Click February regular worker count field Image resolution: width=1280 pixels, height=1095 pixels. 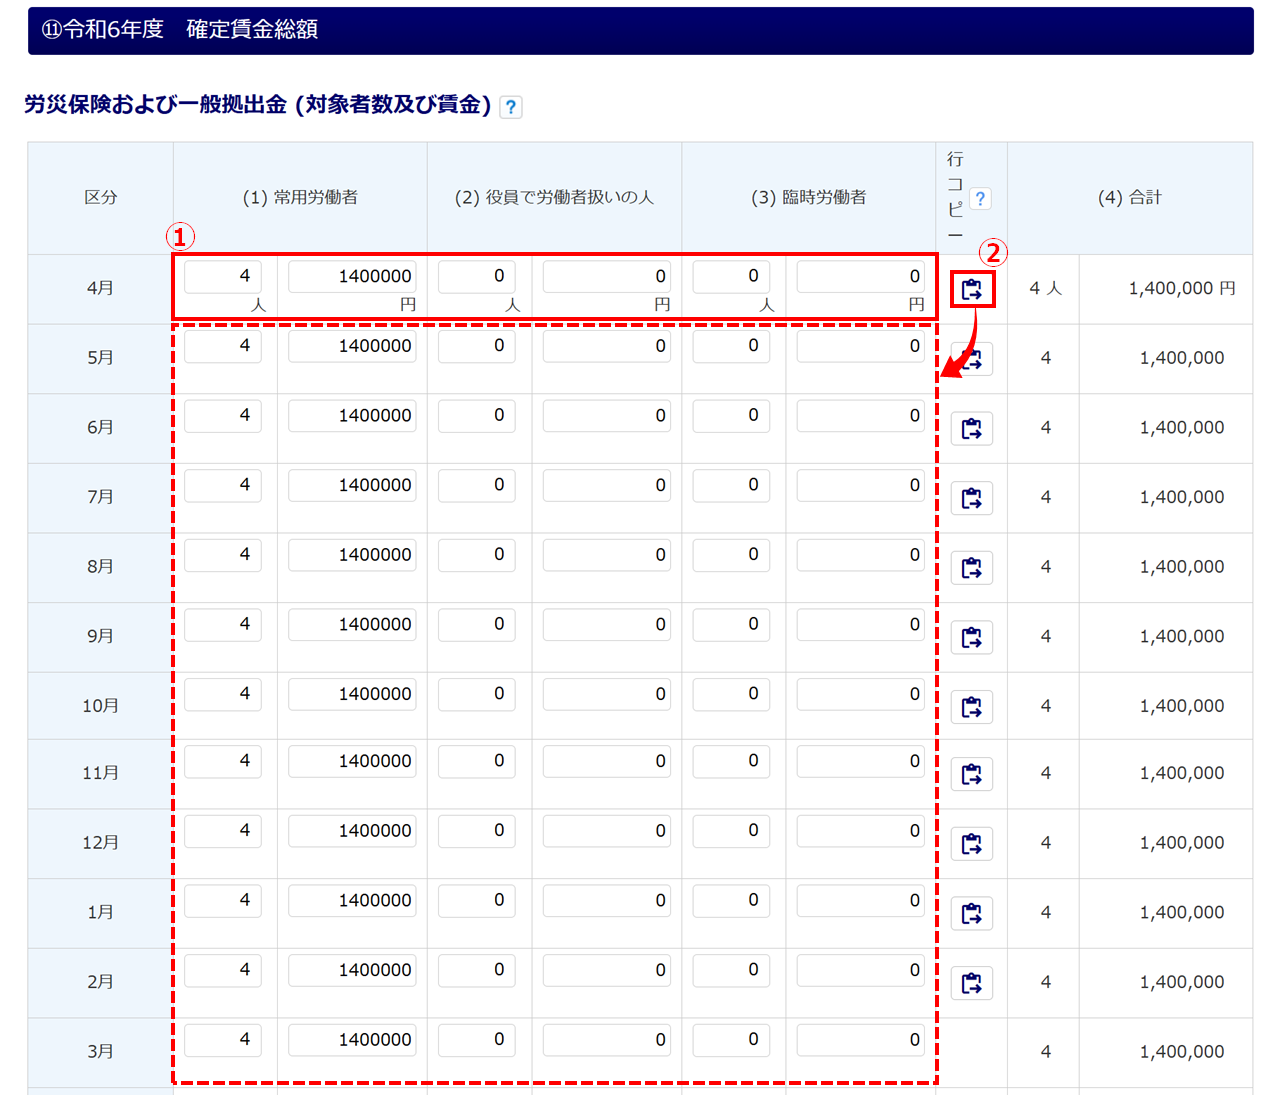223,970
